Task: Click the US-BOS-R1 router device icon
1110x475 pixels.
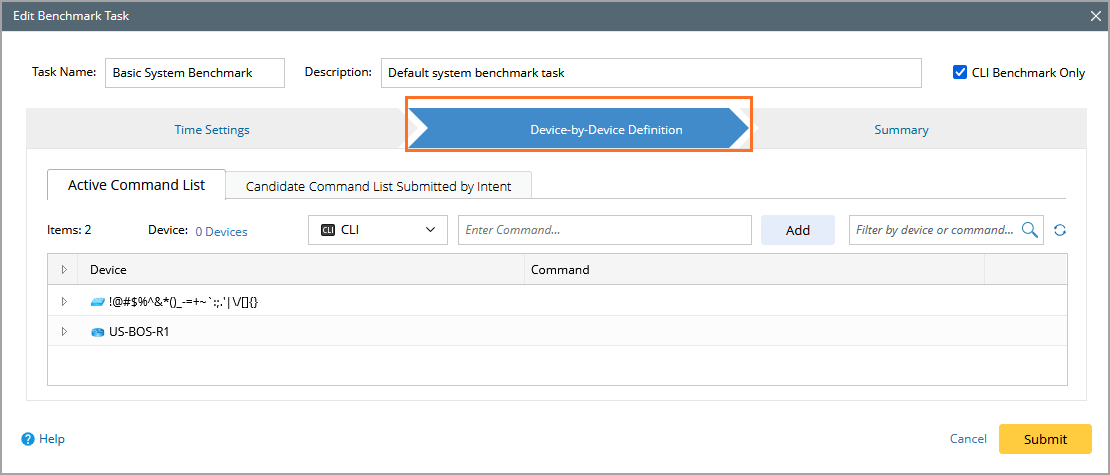Action: pyautogui.click(x=97, y=332)
